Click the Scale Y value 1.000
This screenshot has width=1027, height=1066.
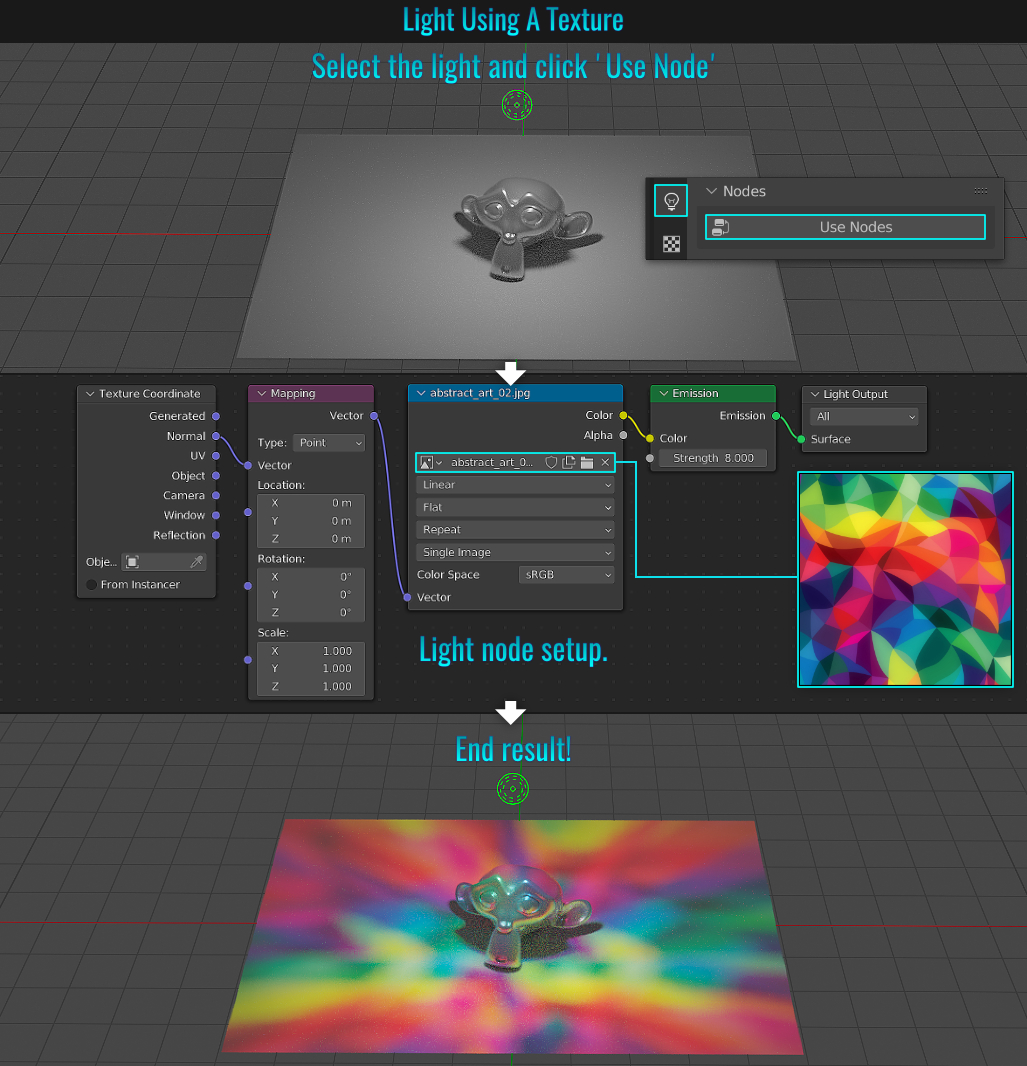[x=337, y=668]
